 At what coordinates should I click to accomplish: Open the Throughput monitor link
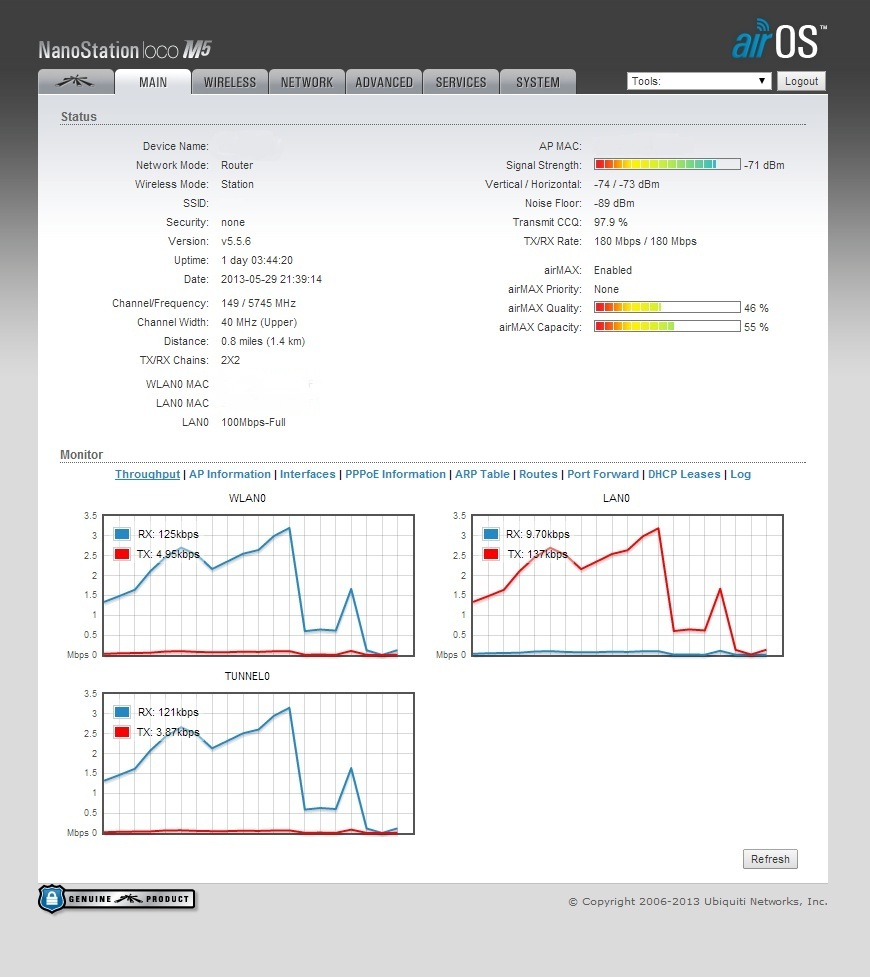[147, 474]
